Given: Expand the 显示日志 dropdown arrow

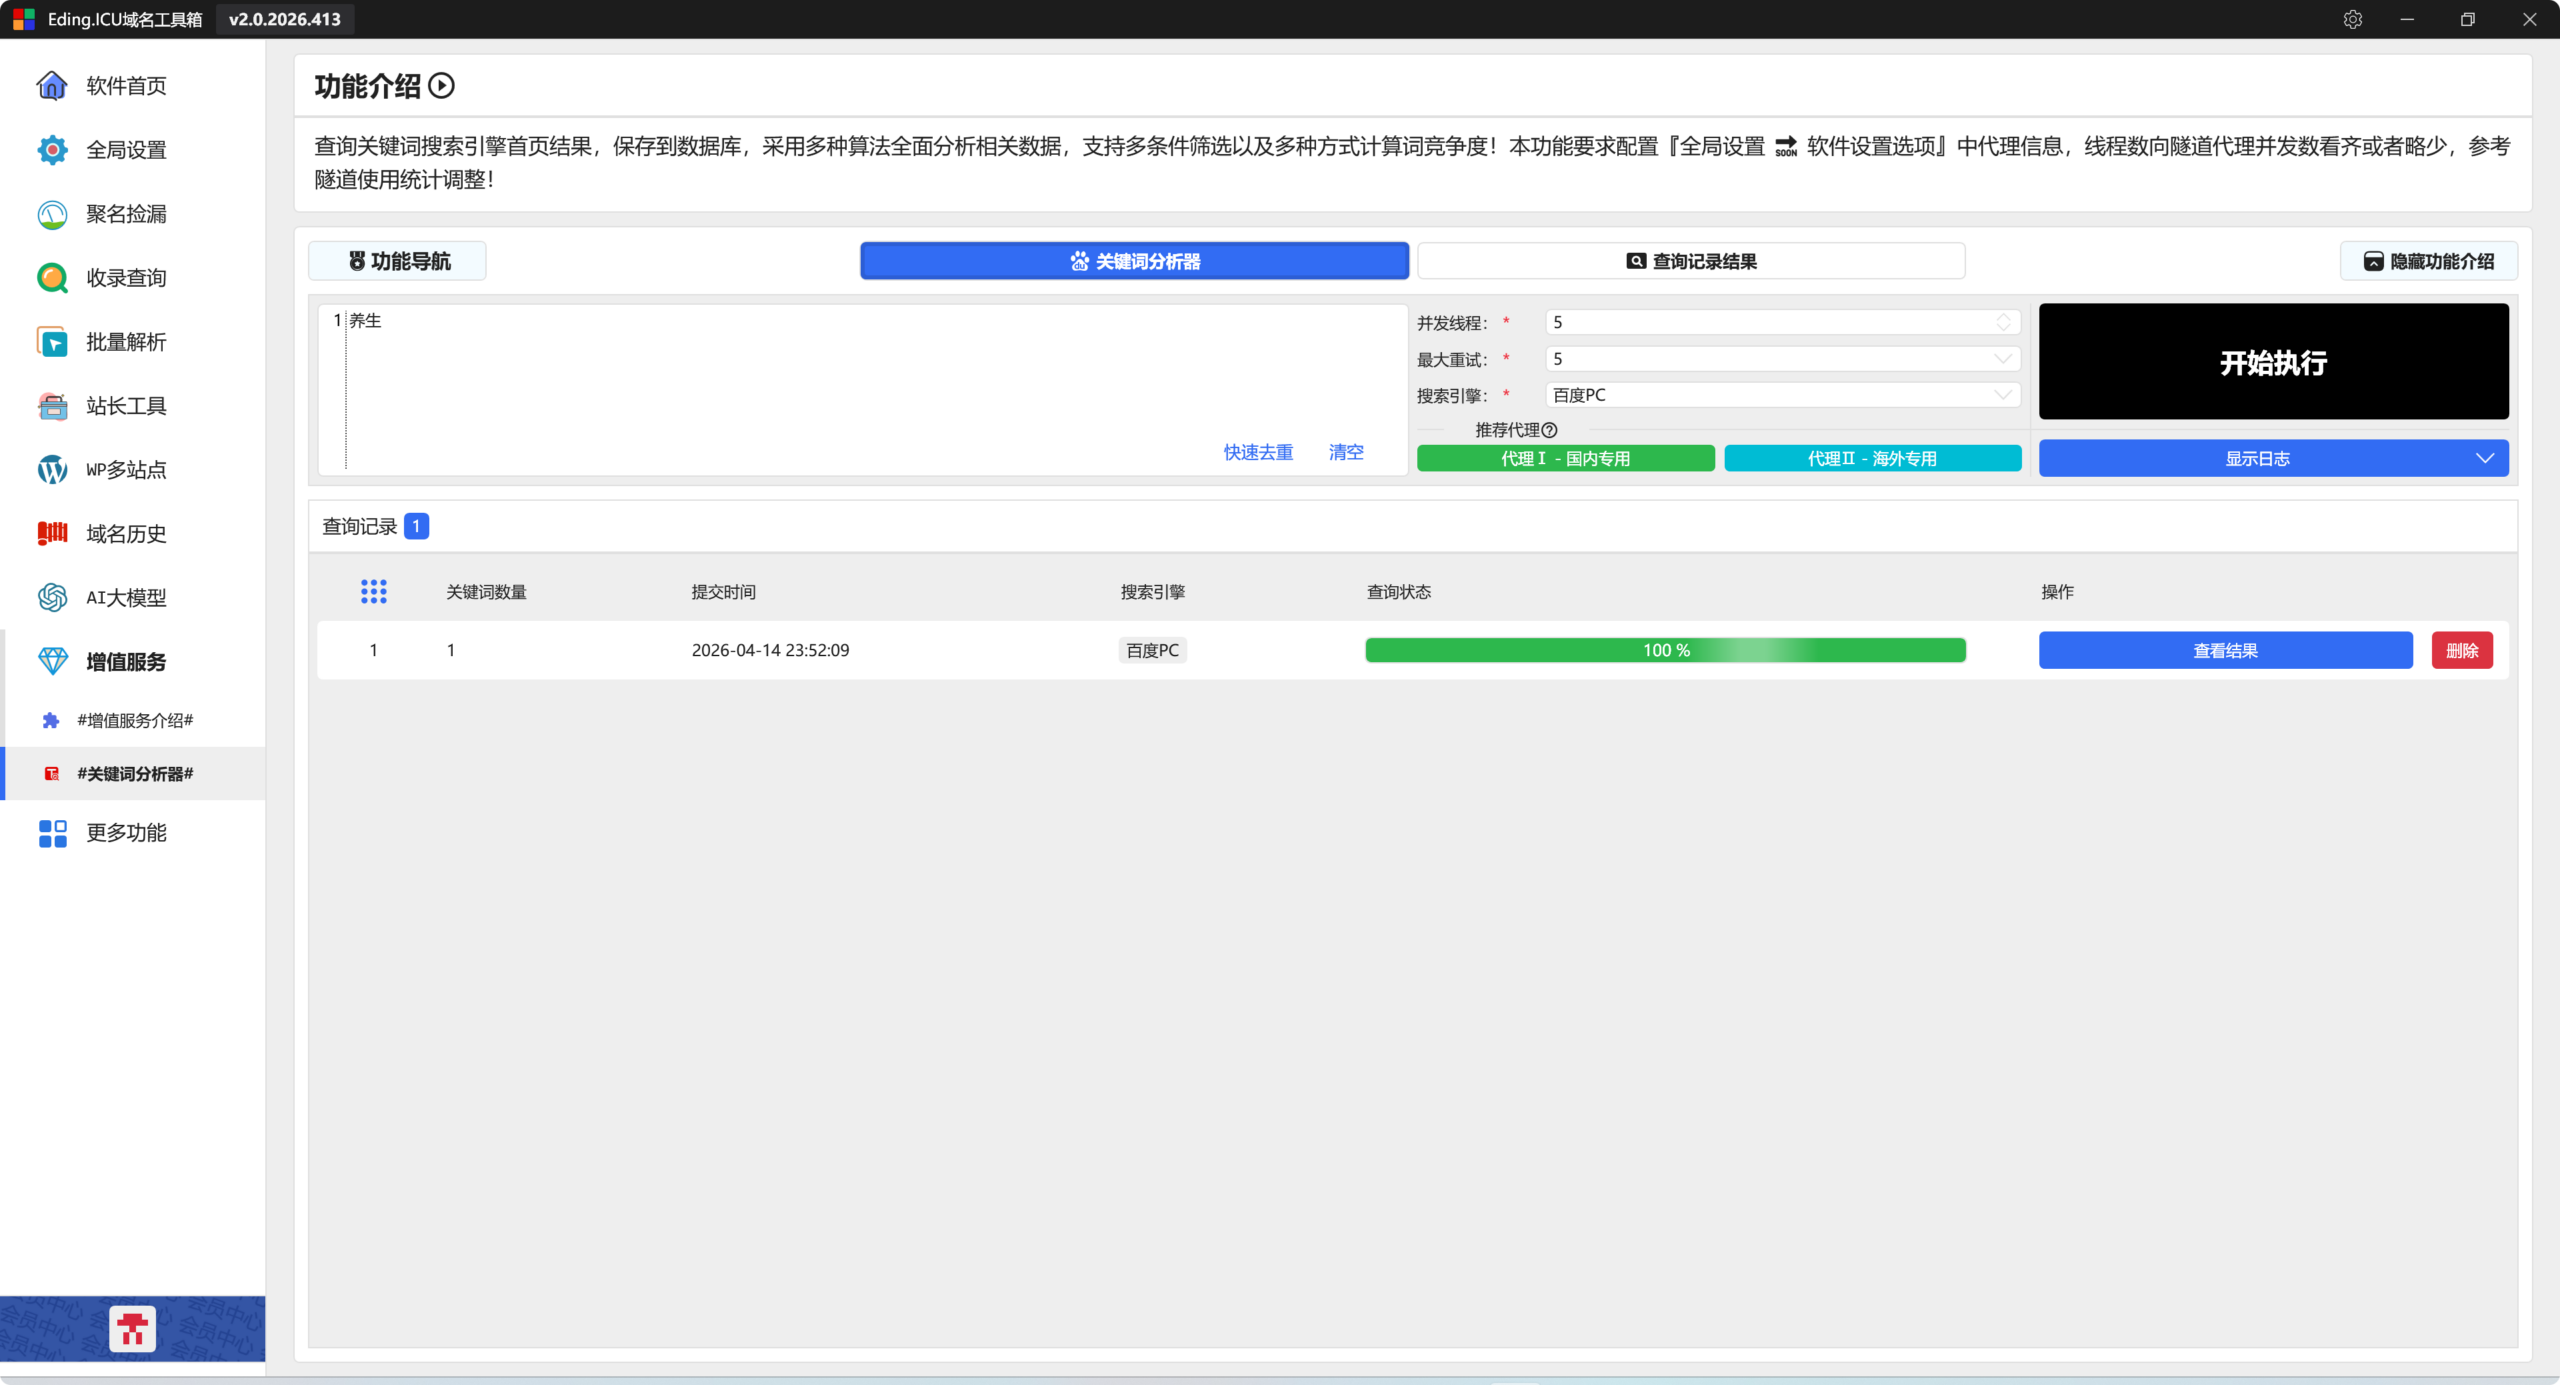Looking at the screenshot, I should tap(2484, 458).
